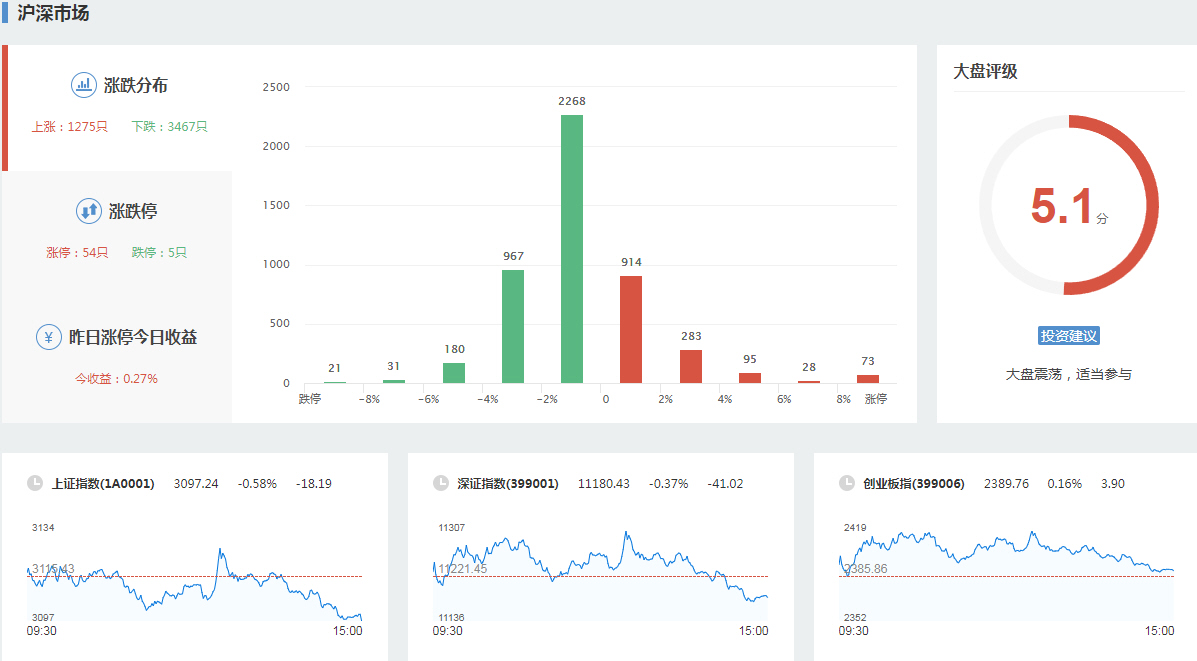This screenshot has height=661, width=1197.
Task: Open the 创业板指(399006) index link
Action: click(x=914, y=484)
